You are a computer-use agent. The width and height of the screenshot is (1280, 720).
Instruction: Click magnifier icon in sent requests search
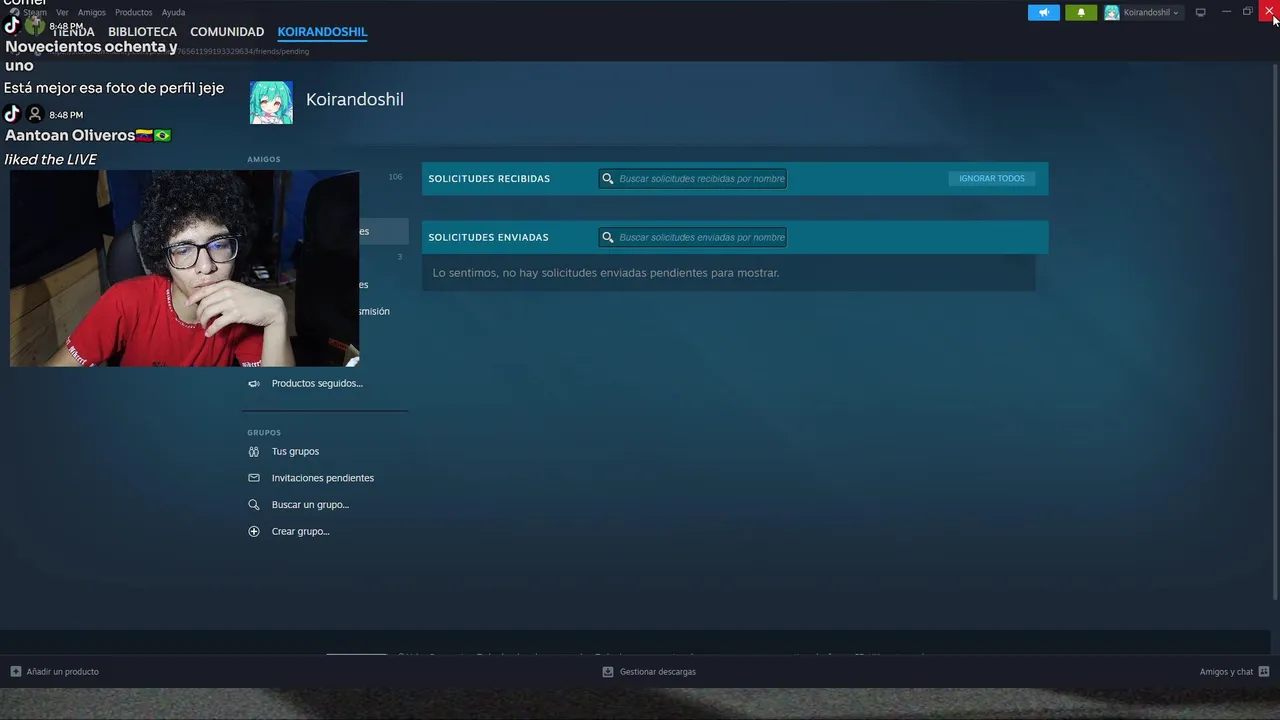(x=608, y=238)
